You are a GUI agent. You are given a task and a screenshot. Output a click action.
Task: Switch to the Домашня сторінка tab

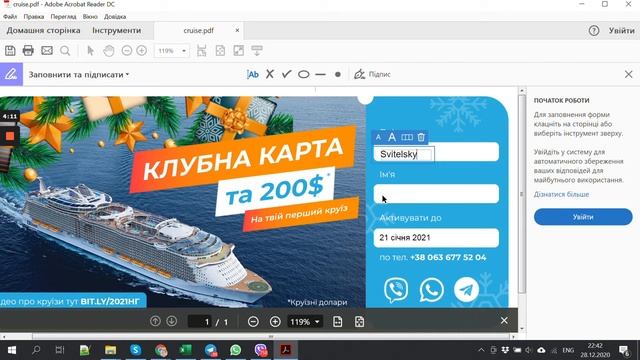[43, 31]
